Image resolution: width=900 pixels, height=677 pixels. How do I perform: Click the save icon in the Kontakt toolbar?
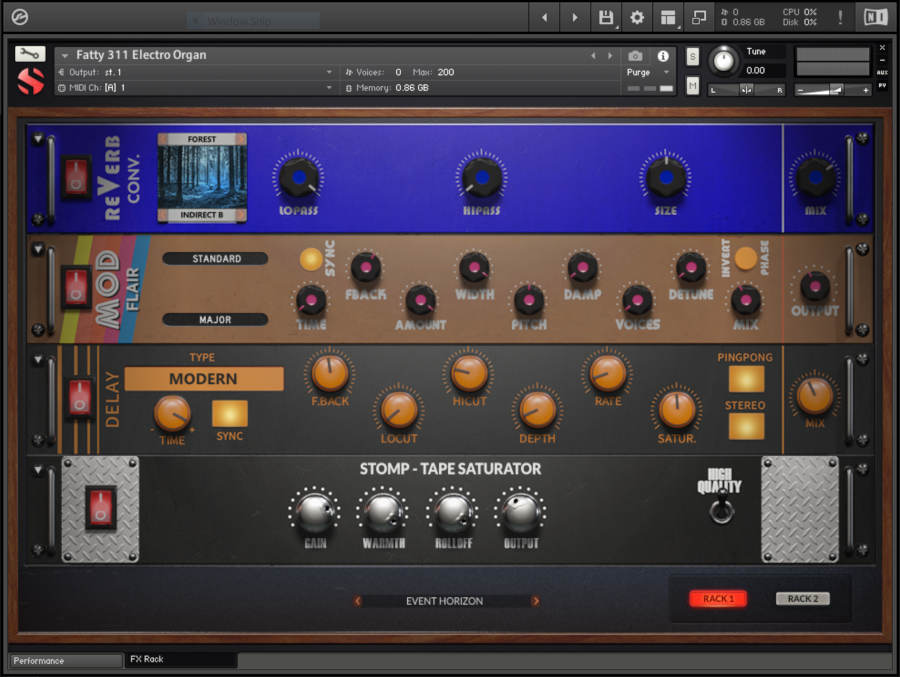click(x=609, y=17)
